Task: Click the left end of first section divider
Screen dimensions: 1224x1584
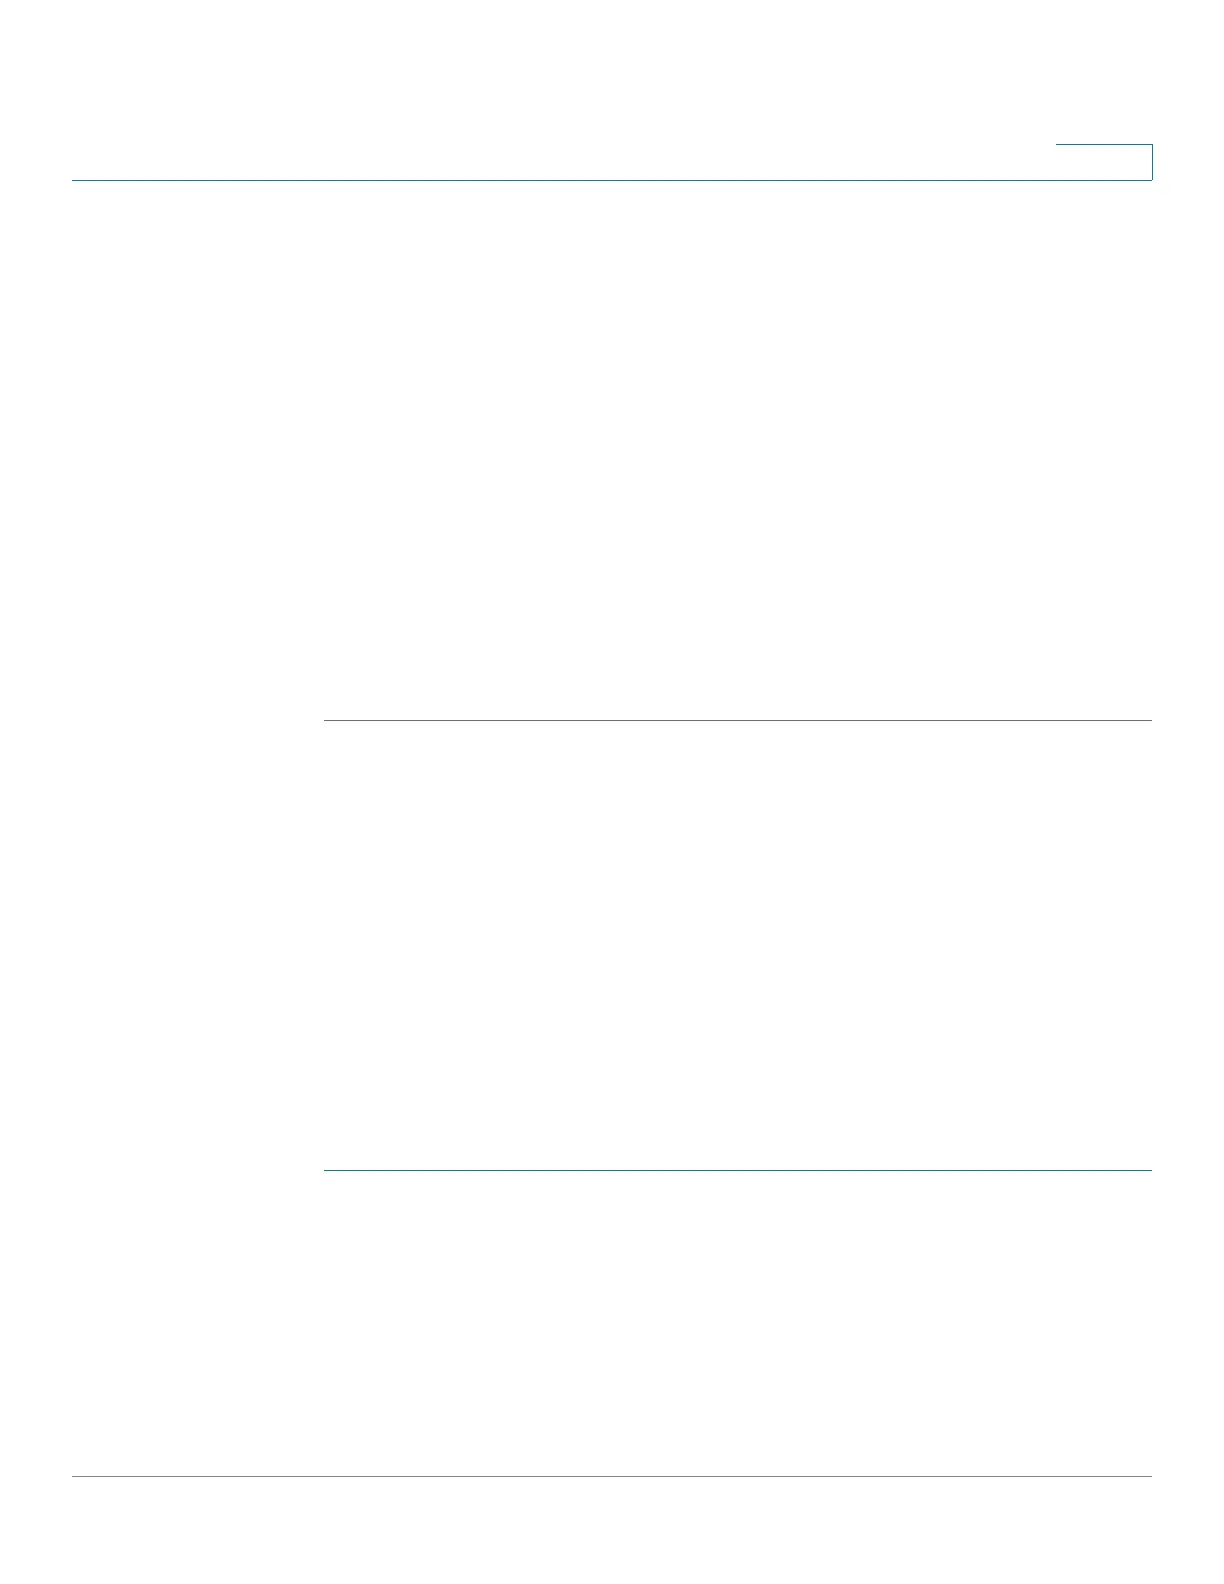Action: pos(329,720)
